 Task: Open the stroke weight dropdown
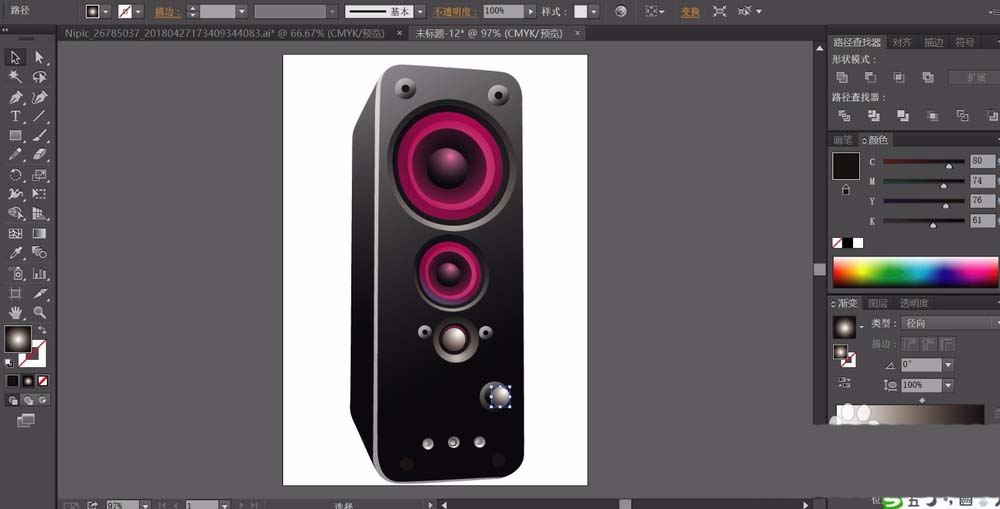242,11
